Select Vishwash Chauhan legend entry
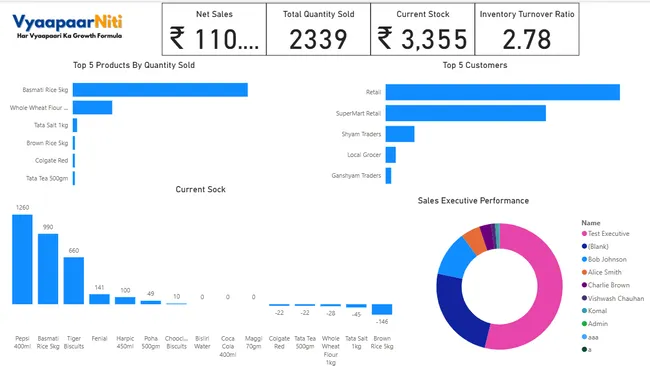The width and height of the screenshot is (650, 366). tap(613, 298)
